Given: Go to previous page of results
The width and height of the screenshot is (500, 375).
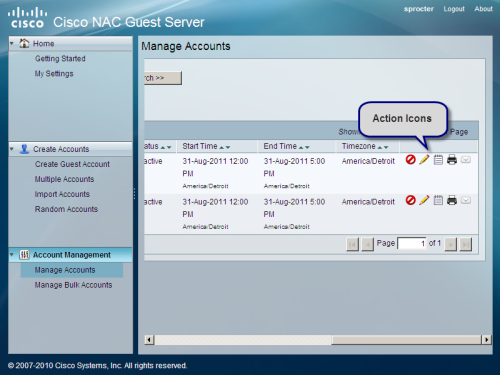Looking at the screenshot, I should pyautogui.click(x=368, y=244).
